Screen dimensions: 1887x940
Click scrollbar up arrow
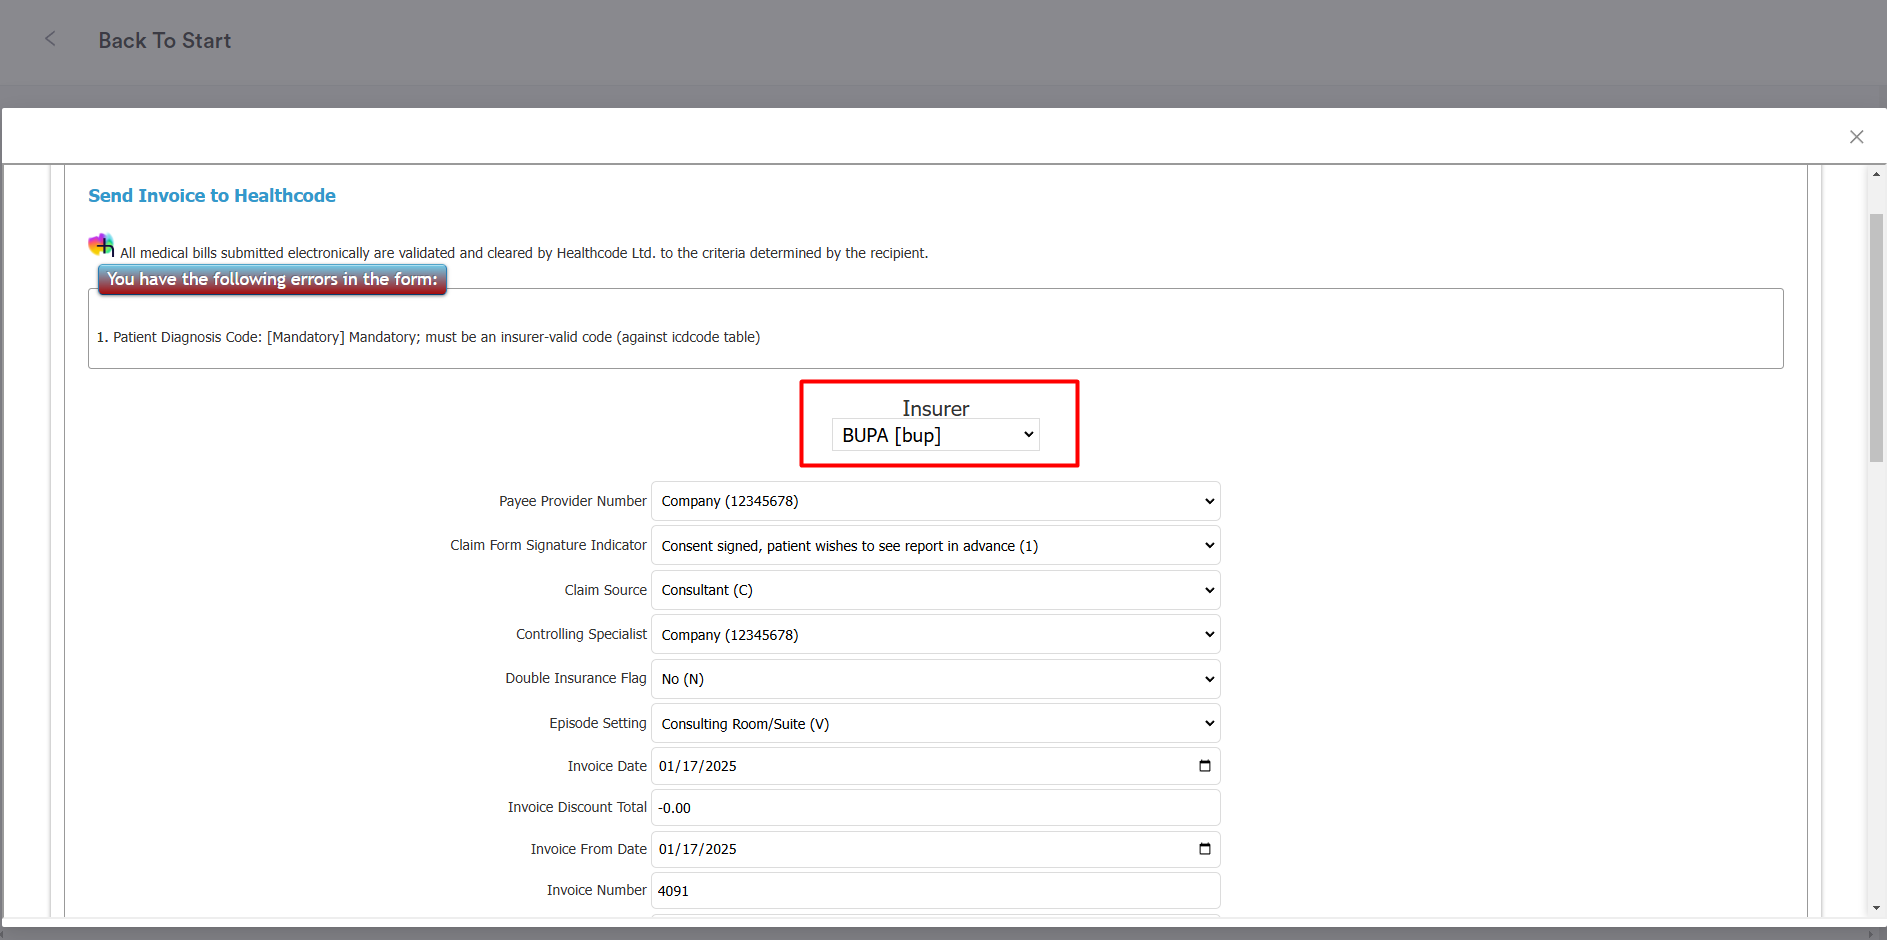[x=1876, y=174]
